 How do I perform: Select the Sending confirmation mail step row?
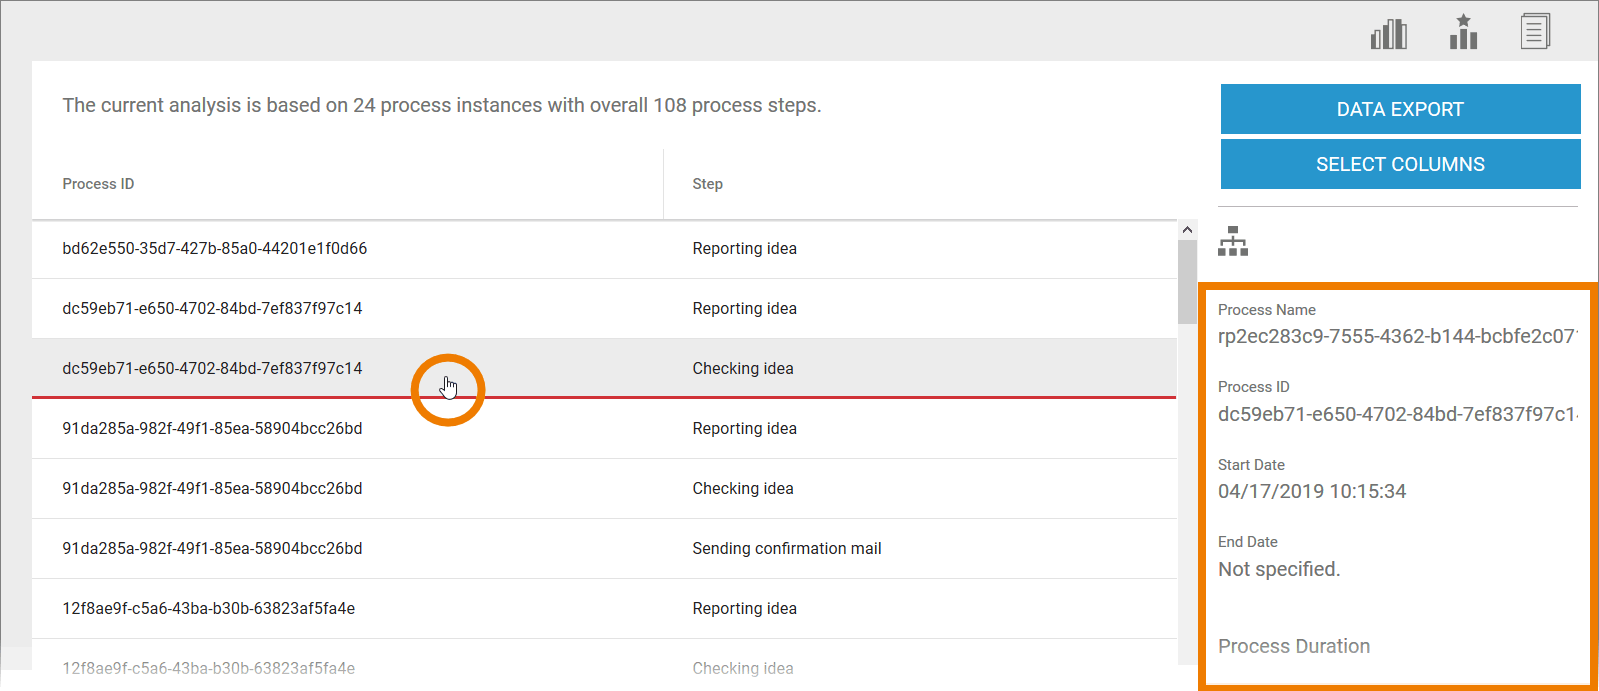786,549
